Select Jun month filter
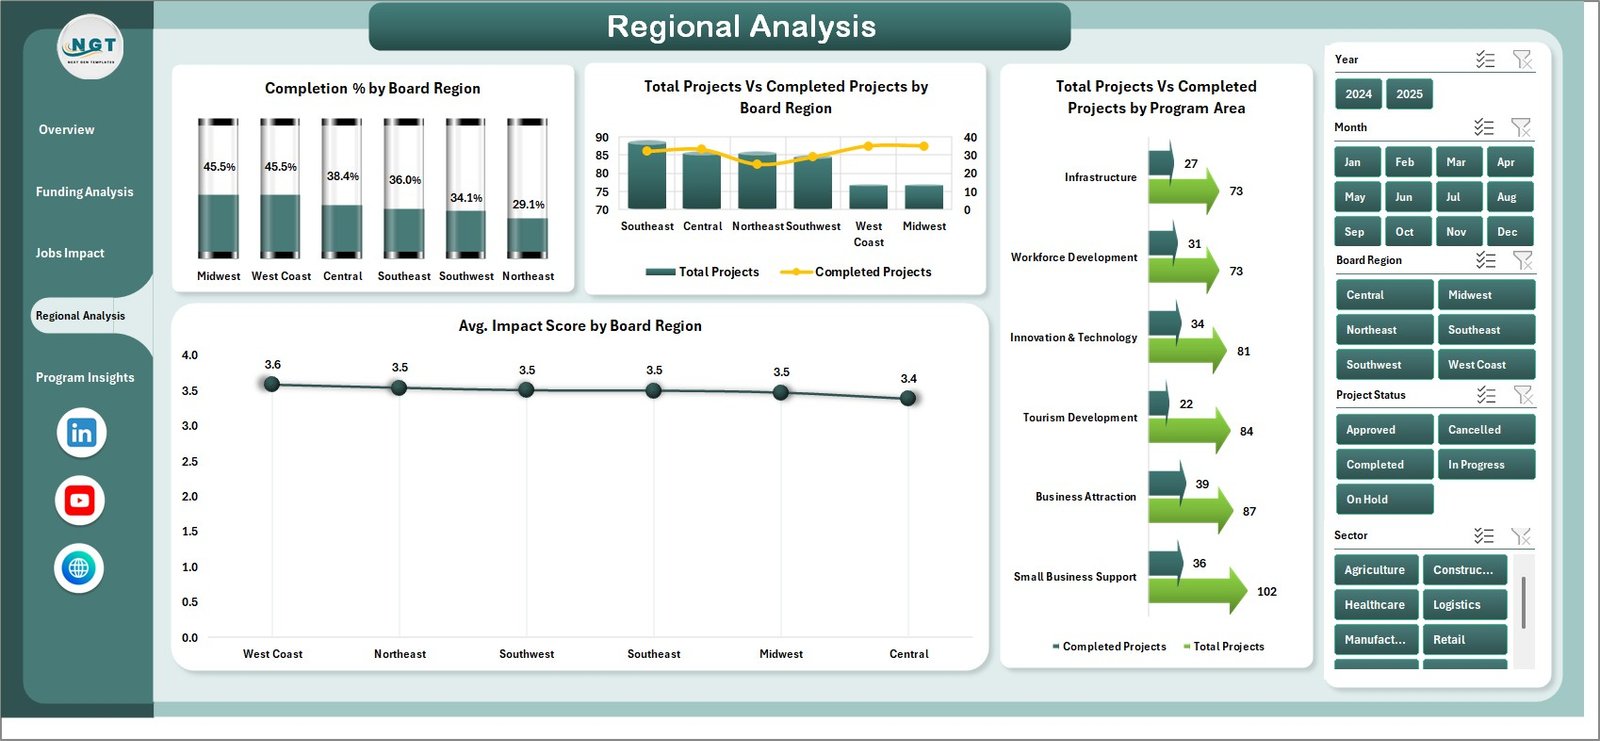Viewport: 1600px width, 741px height. [1409, 197]
